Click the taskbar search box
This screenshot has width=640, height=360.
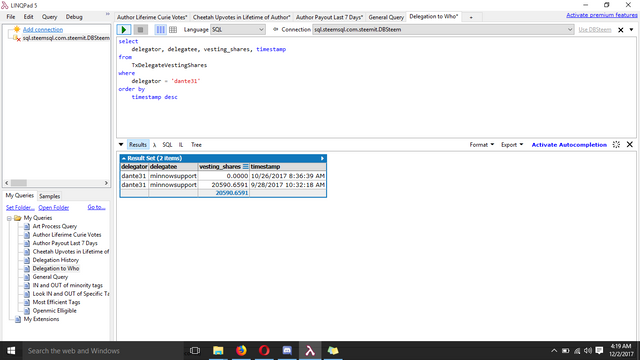(x=102, y=351)
